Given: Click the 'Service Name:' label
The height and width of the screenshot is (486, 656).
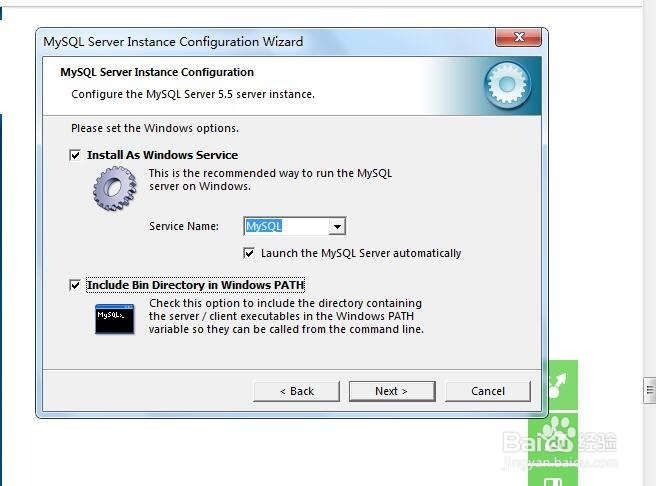Looking at the screenshot, I should tap(184, 226).
